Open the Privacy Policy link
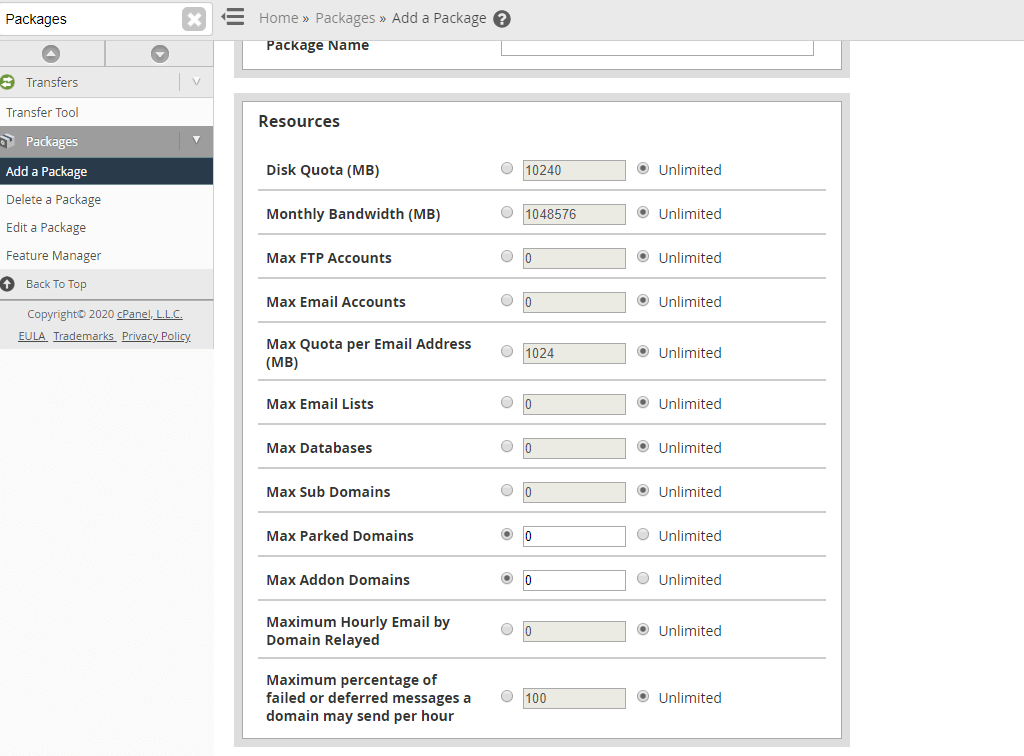This screenshot has height=756, width=1024. point(156,336)
